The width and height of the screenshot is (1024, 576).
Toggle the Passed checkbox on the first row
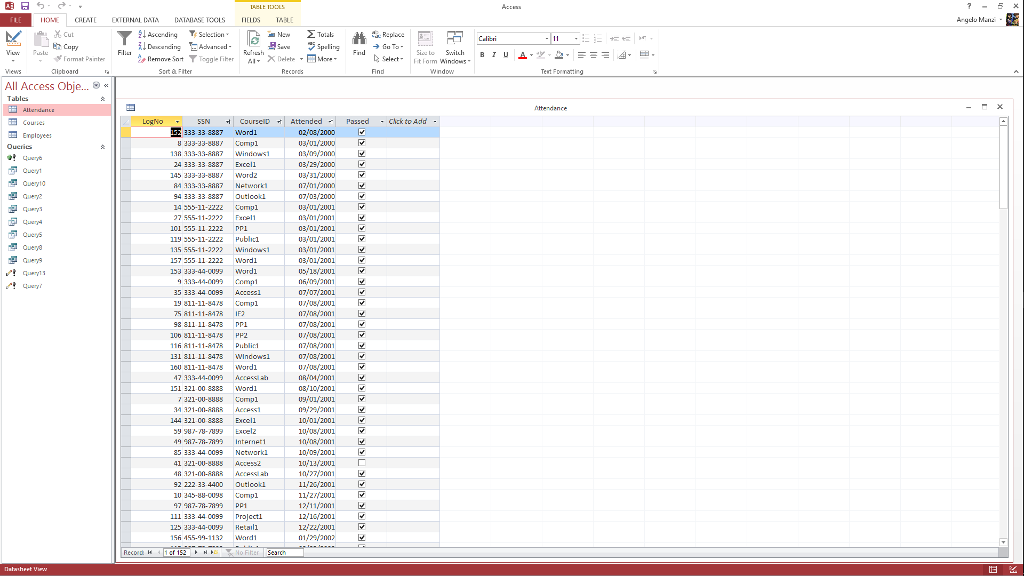(x=361, y=131)
